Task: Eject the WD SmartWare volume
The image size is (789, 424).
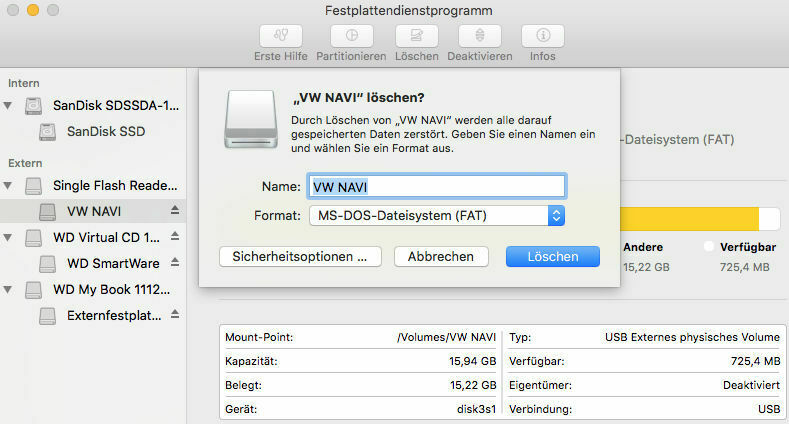Action: tap(175, 262)
